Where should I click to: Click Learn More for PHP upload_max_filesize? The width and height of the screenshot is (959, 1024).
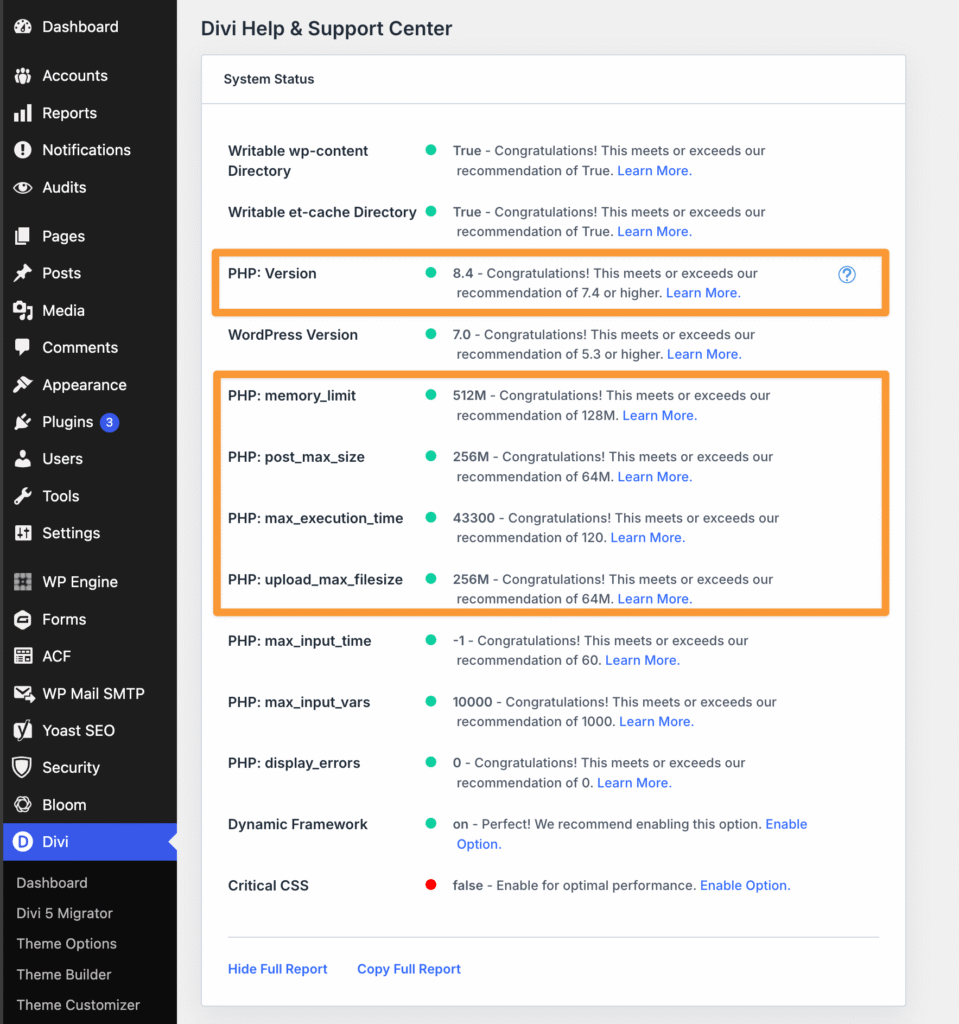point(654,600)
